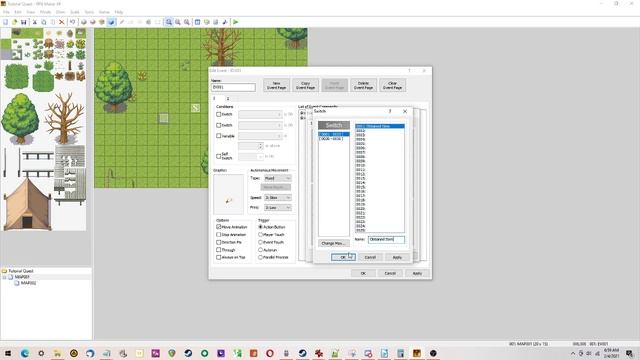Enable the Self Switch condition checkbox
The image size is (640, 360).
tap(219, 156)
